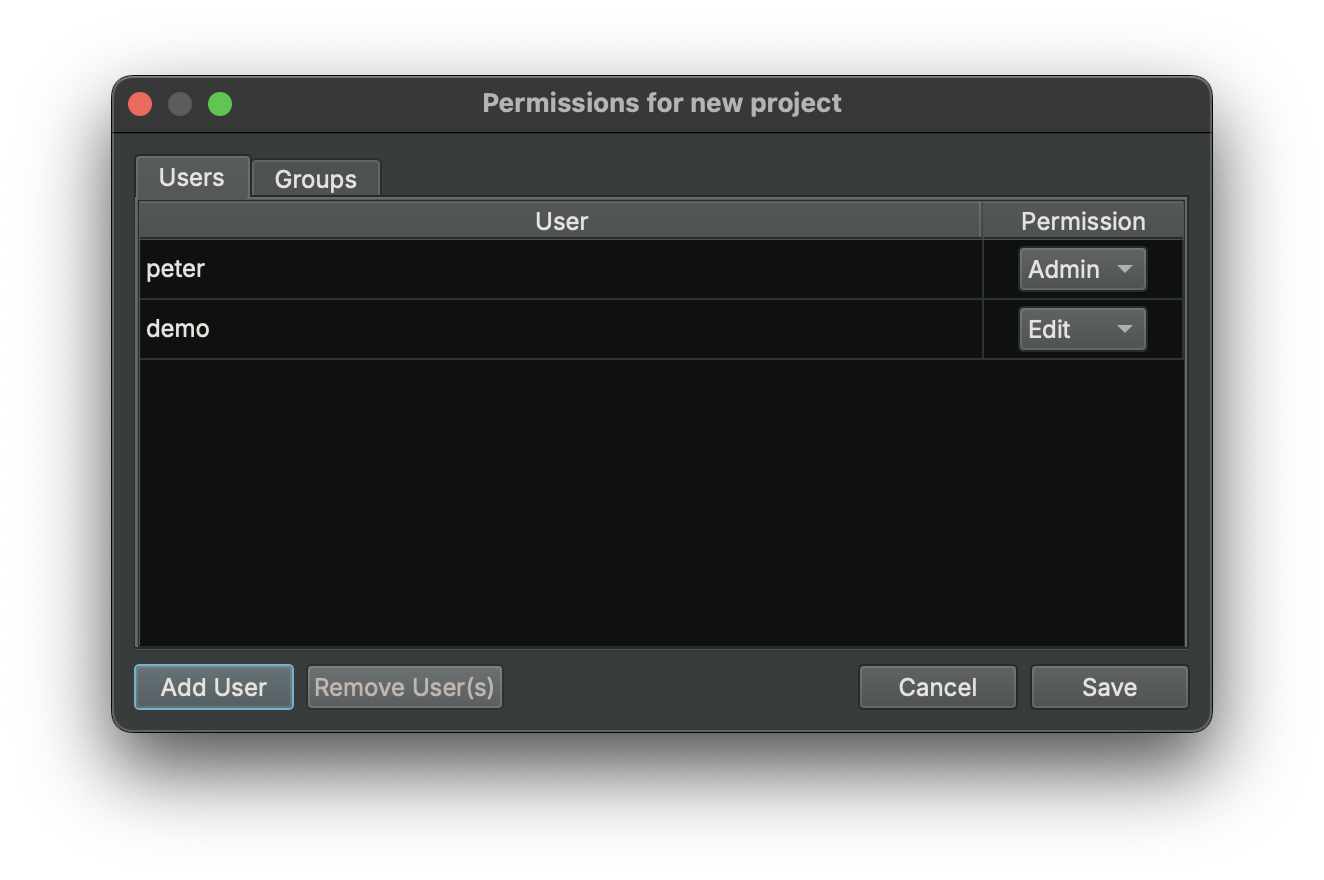Click the green zoom traffic light

(x=219, y=103)
